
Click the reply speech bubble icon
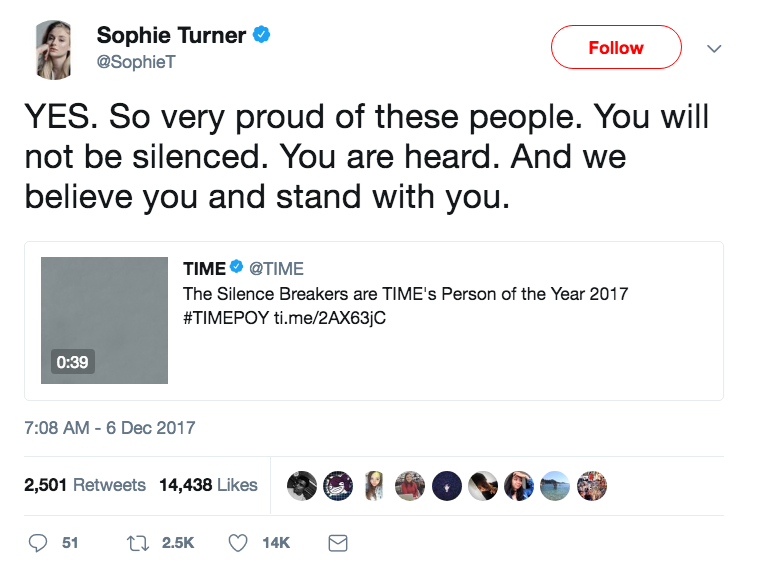(38, 543)
